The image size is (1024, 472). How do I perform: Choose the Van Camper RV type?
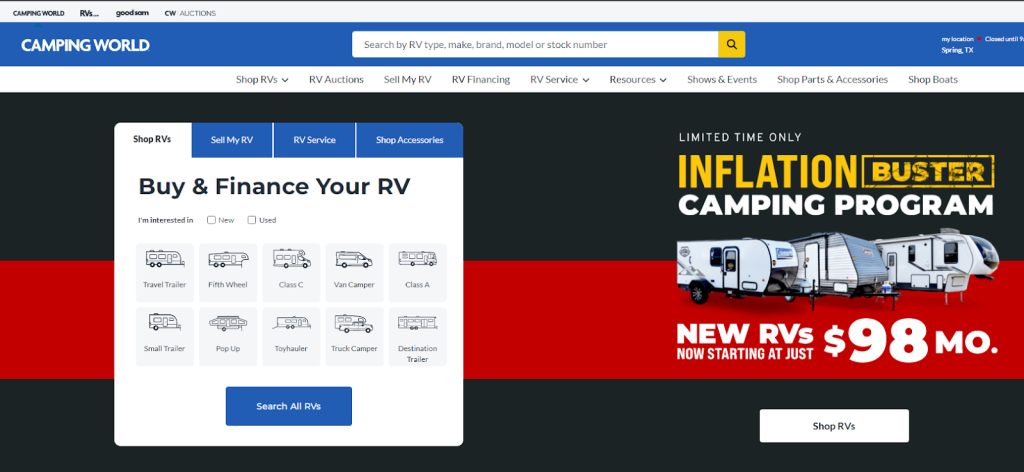(x=355, y=272)
